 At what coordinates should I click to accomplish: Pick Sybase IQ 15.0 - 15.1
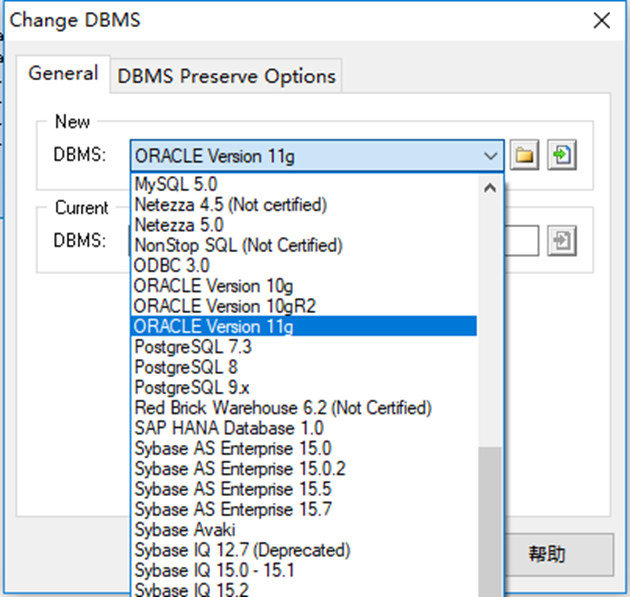click(304, 570)
